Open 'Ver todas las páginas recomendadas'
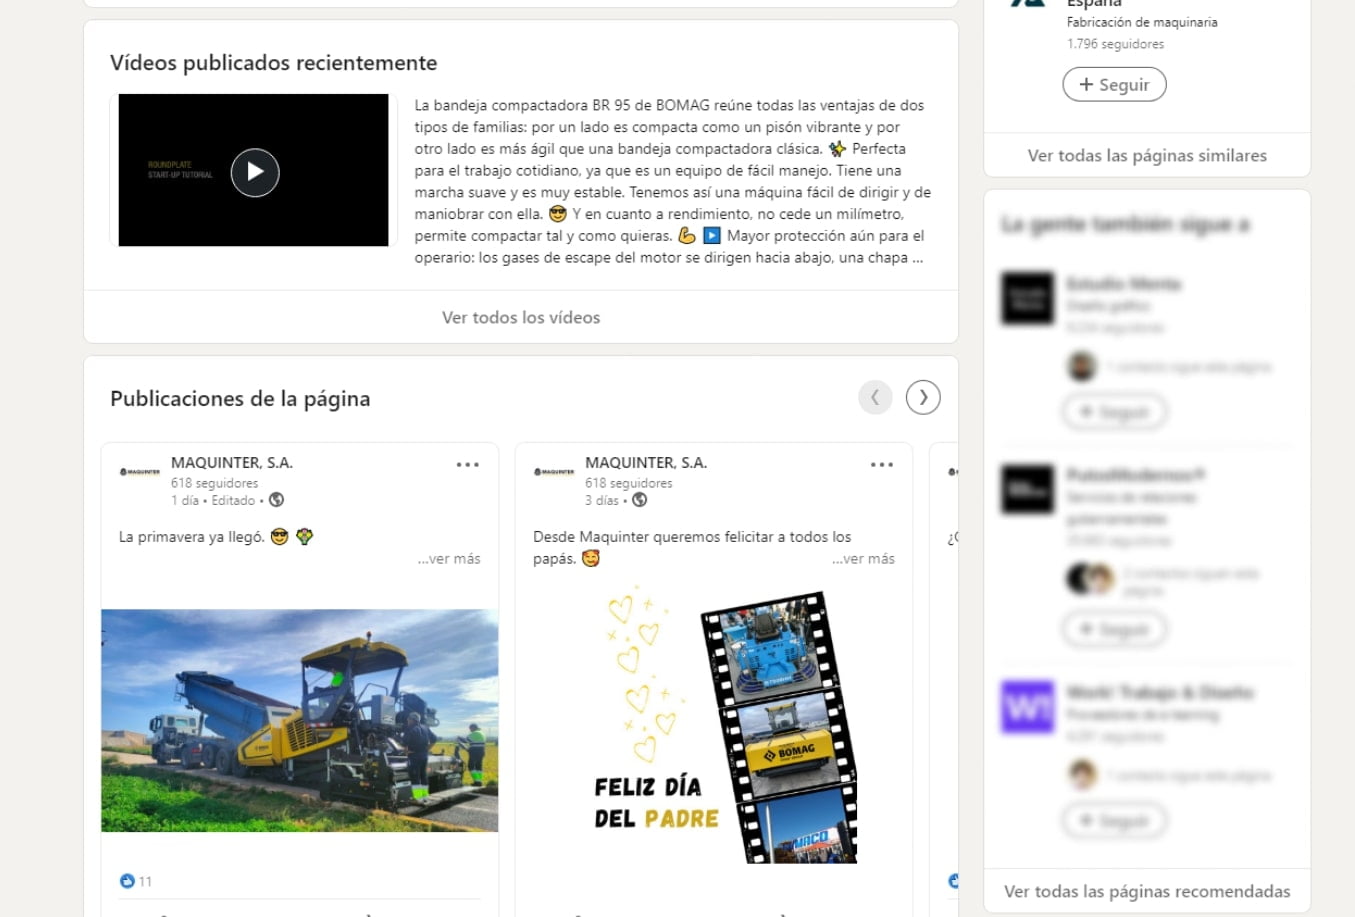This screenshot has width=1355, height=917. 1147,891
